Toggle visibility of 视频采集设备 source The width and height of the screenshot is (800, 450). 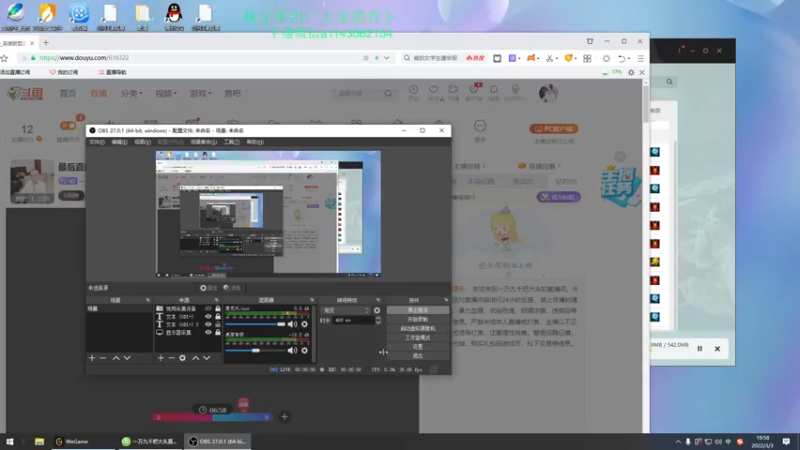coord(208,309)
